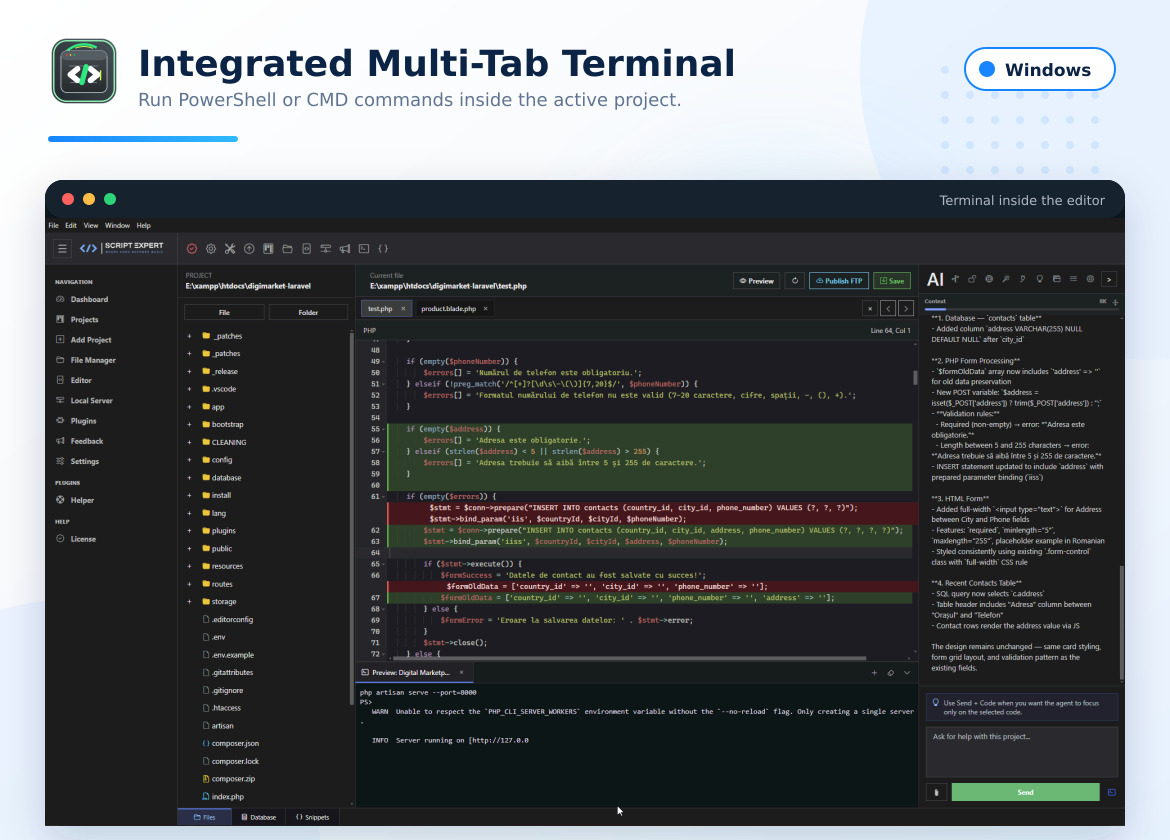Click the lightbulb icon in AI panel header

tap(1039, 279)
